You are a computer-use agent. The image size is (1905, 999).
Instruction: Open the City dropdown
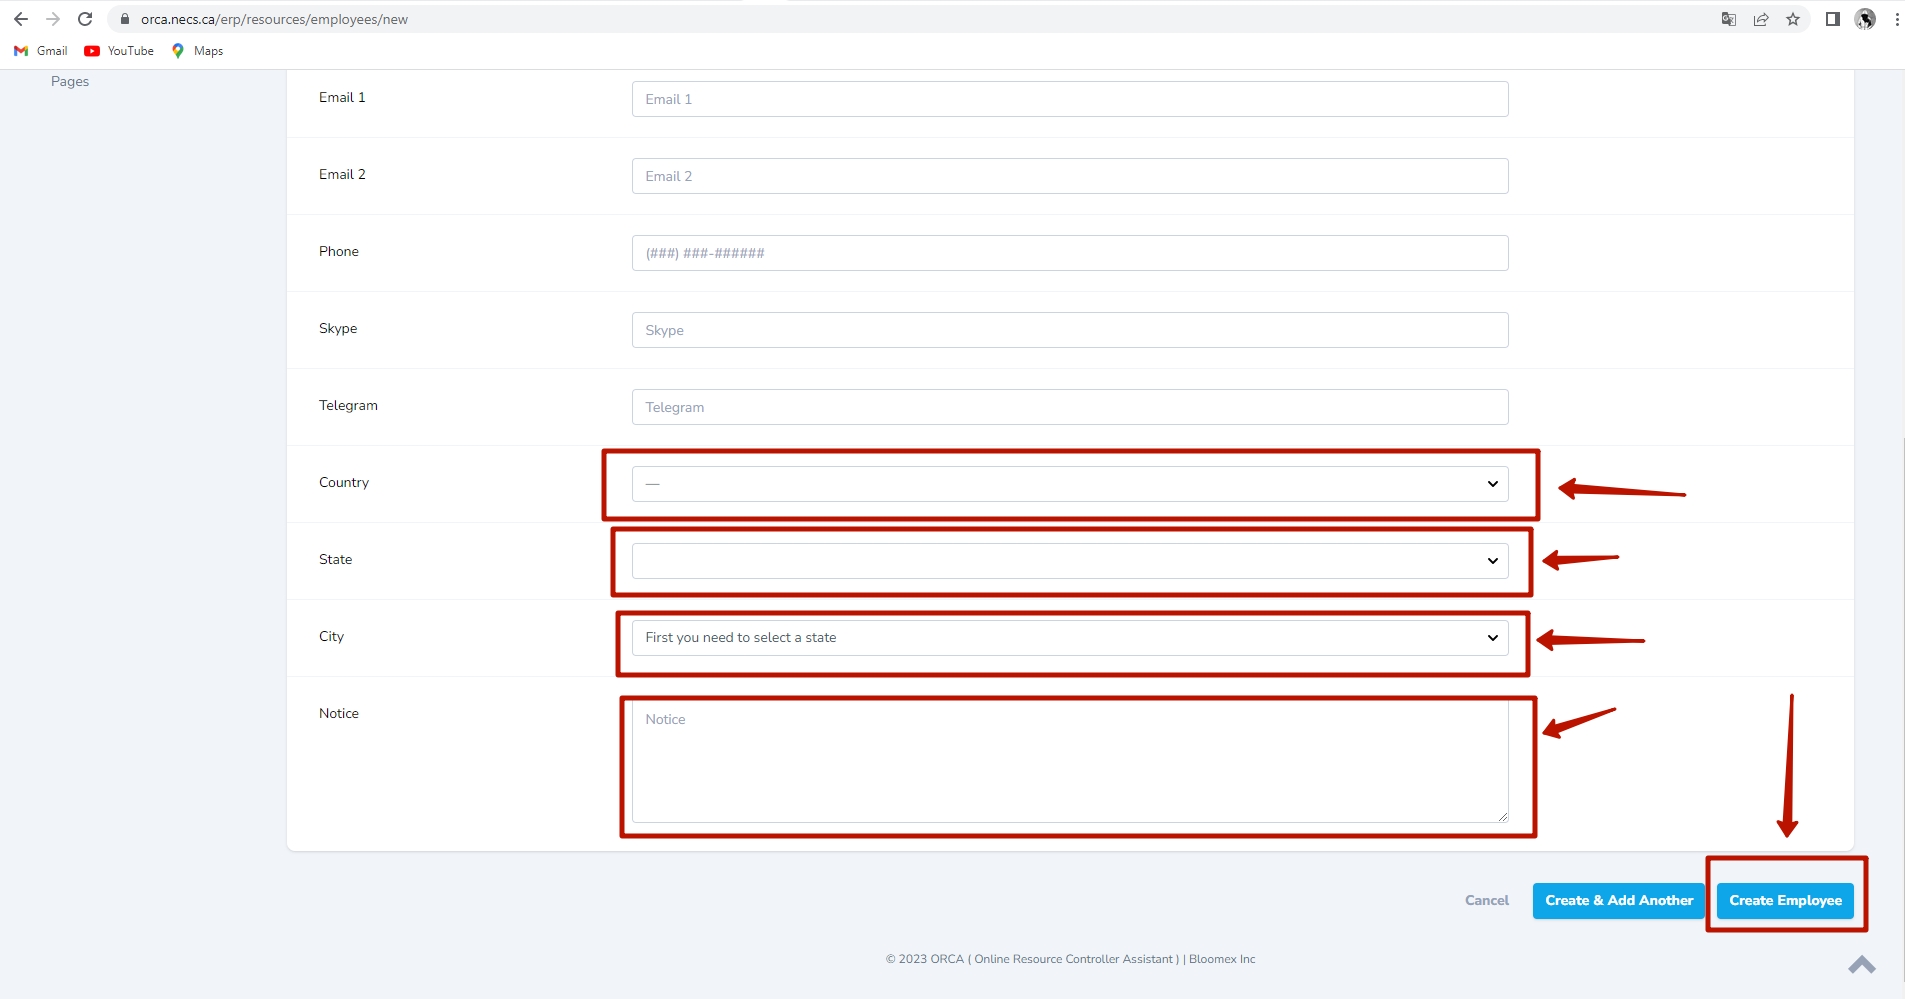1070,638
